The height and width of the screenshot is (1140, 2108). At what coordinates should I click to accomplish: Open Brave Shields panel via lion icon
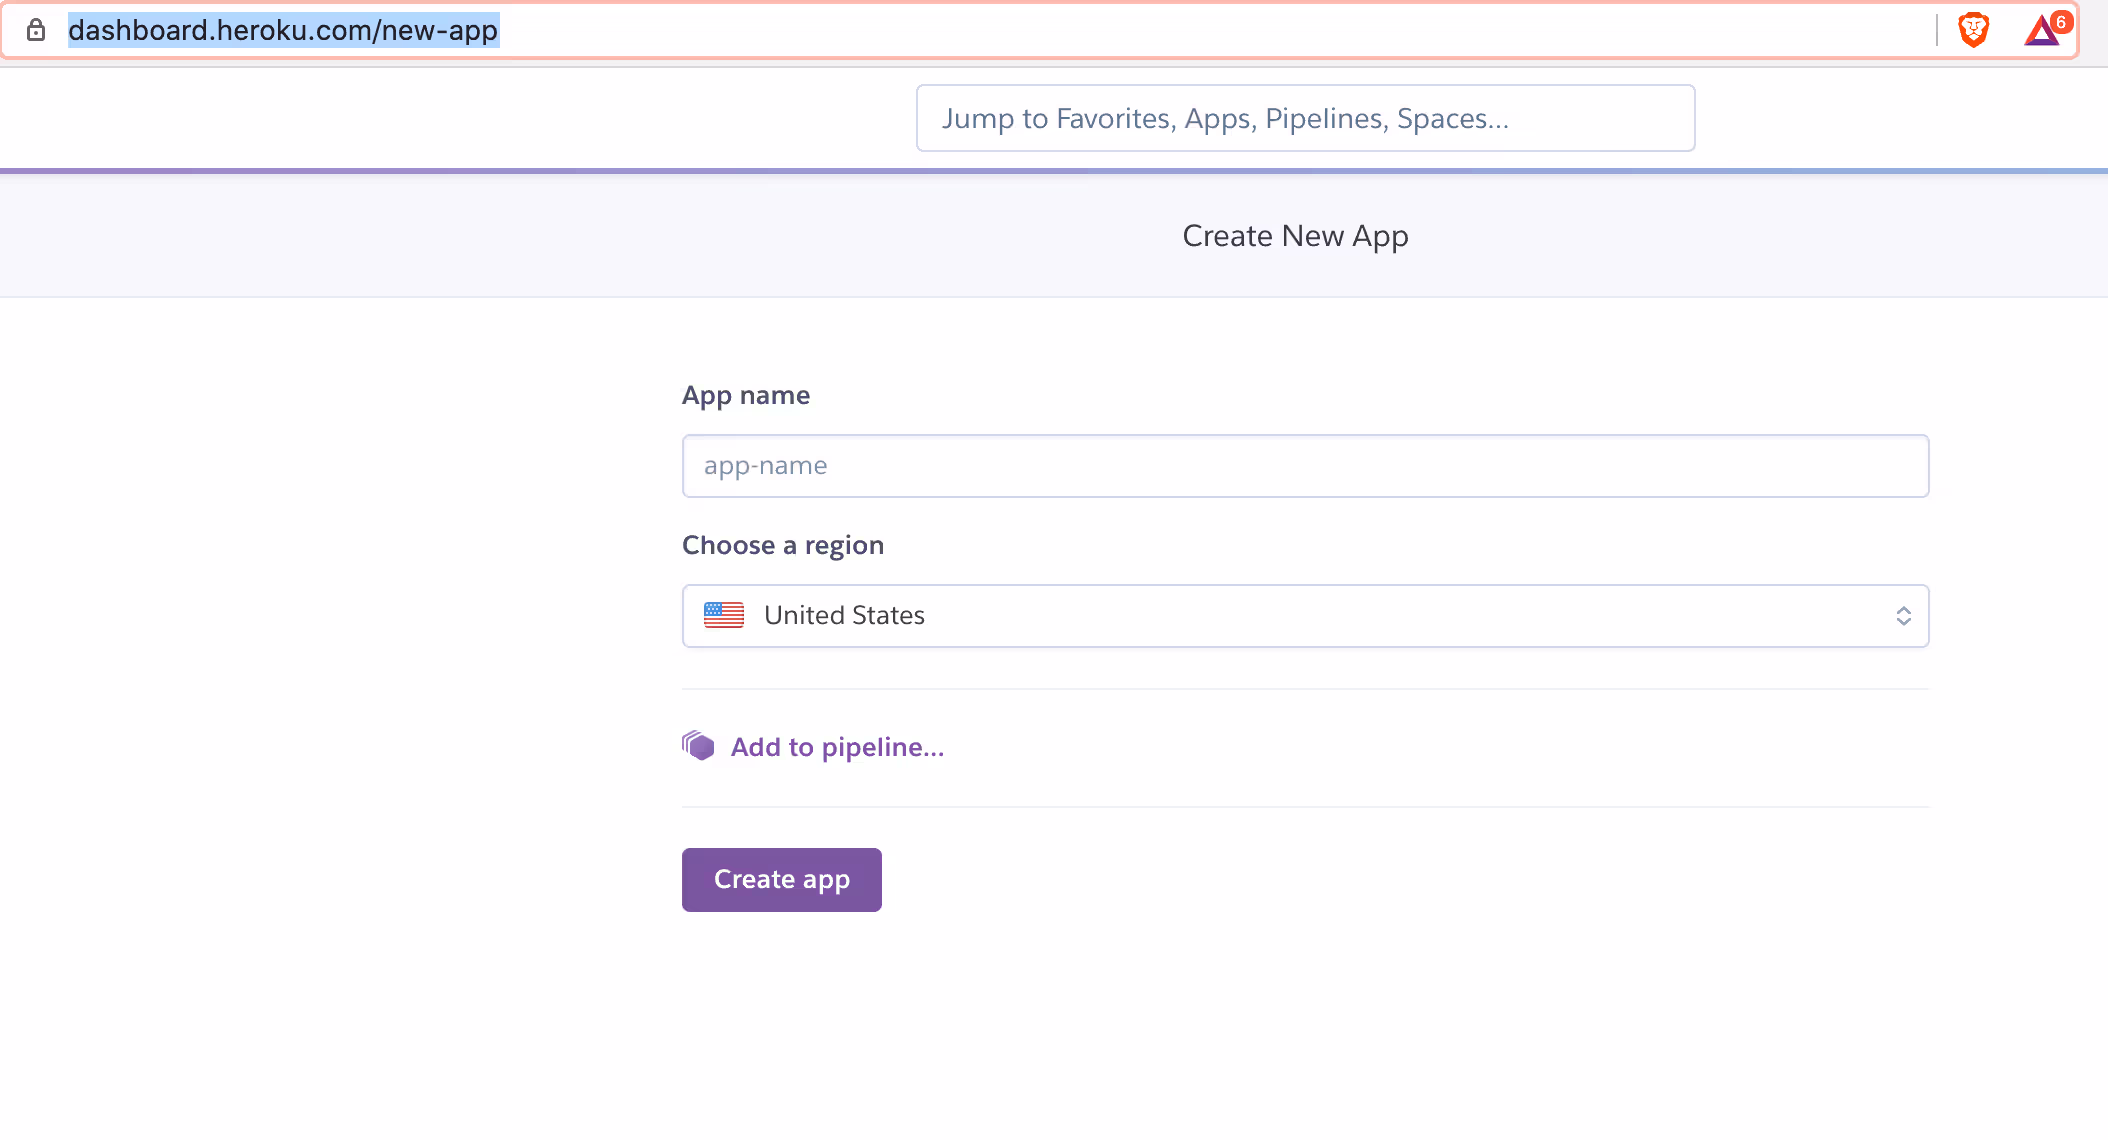click(1972, 29)
